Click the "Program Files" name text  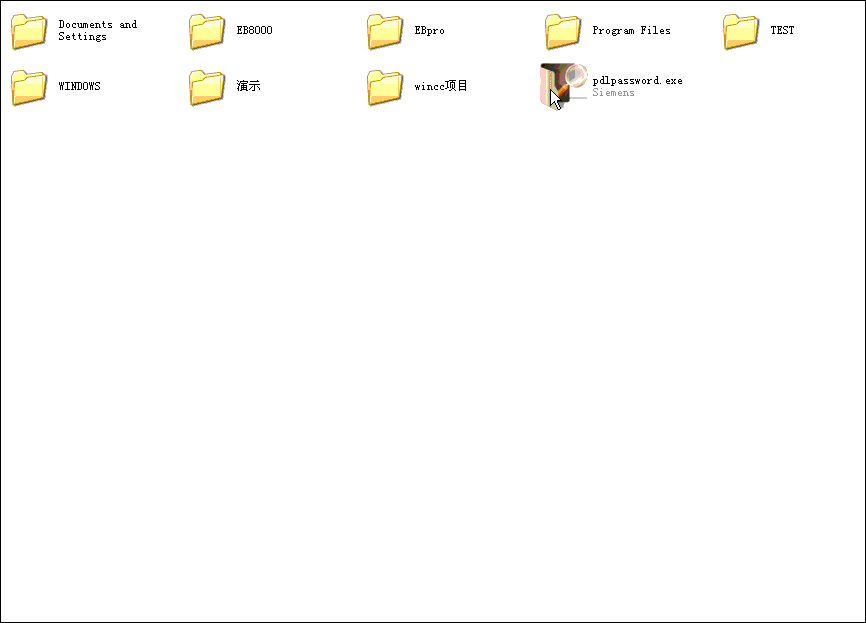pos(631,30)
